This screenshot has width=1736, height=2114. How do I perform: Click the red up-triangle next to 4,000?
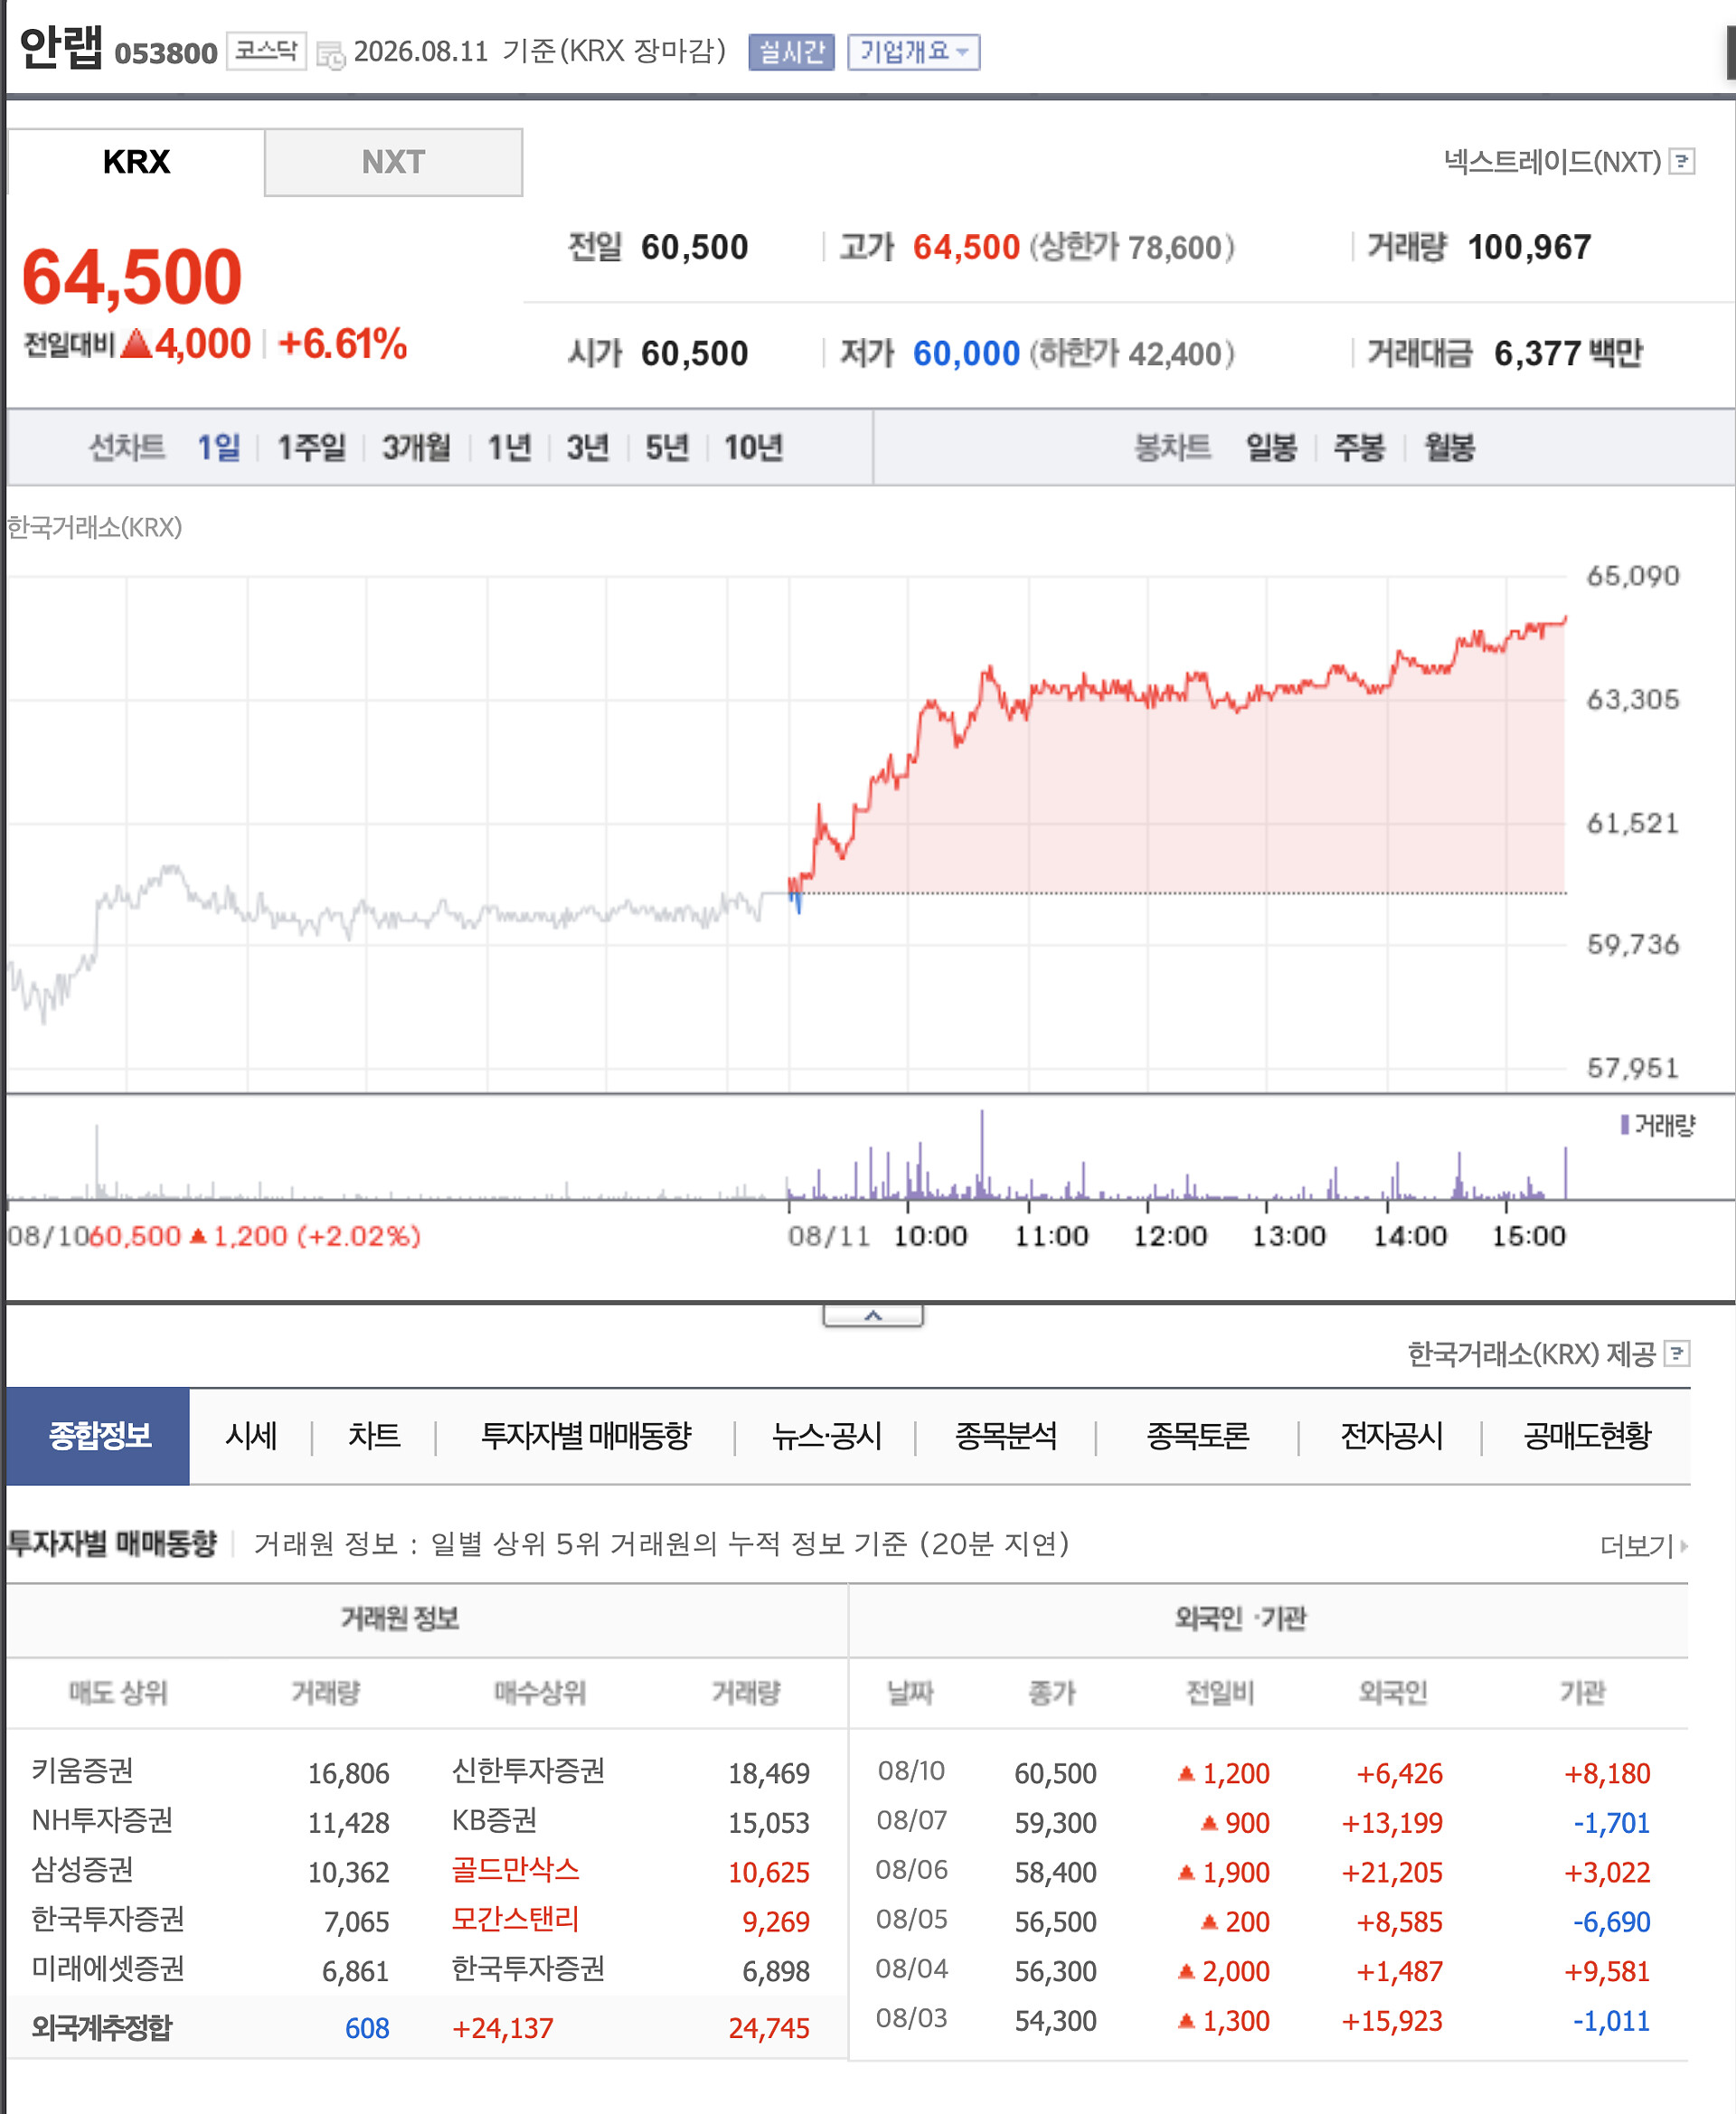pyautogui.click(x=136, y=344)
